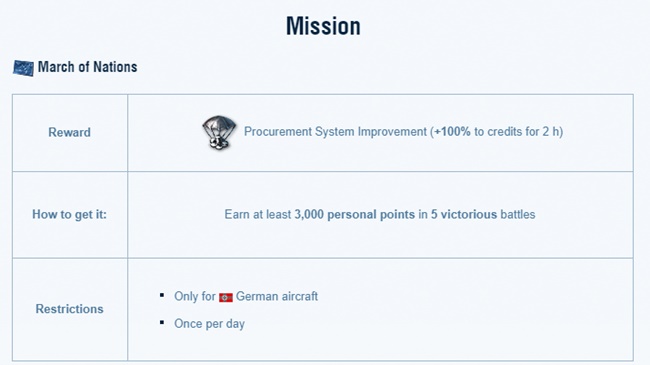Image resolution: width=650 pixels, height=365 pixels.
Task: Click the German aircraft restriction text
Action: 277,297
